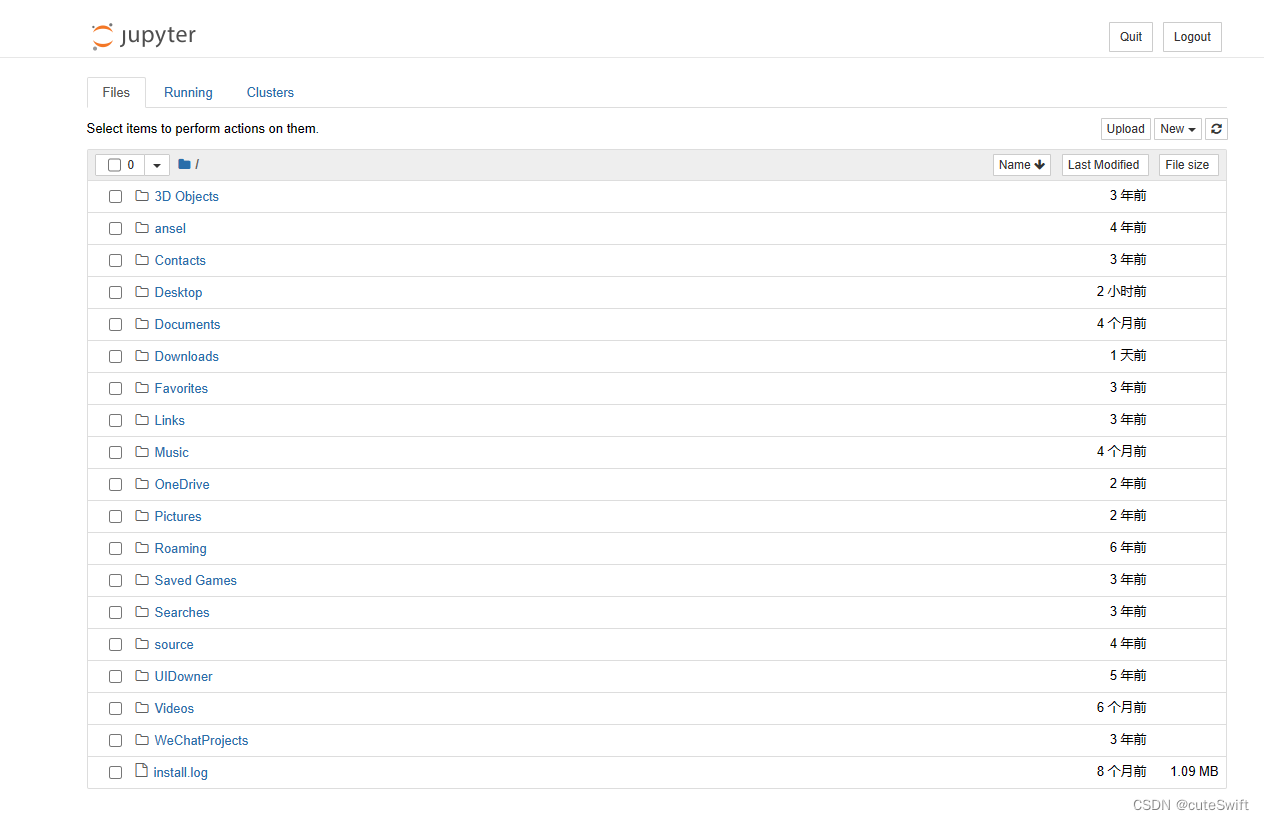Image resolution: width=1264 pixels, height=820 pixels.
Task: Sort the list by Name
Action: (x=1022, y=165)
